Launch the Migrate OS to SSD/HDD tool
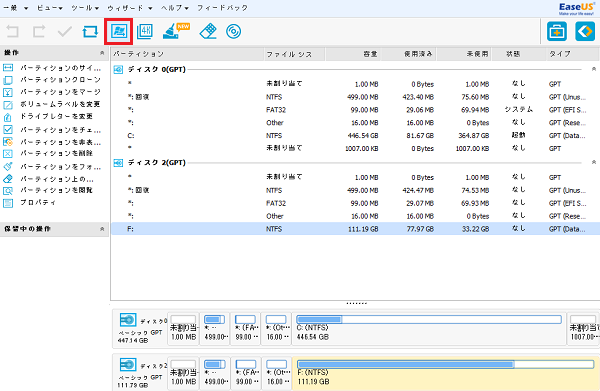The width and height of the screenshot is (600, 391). point(119,31)
